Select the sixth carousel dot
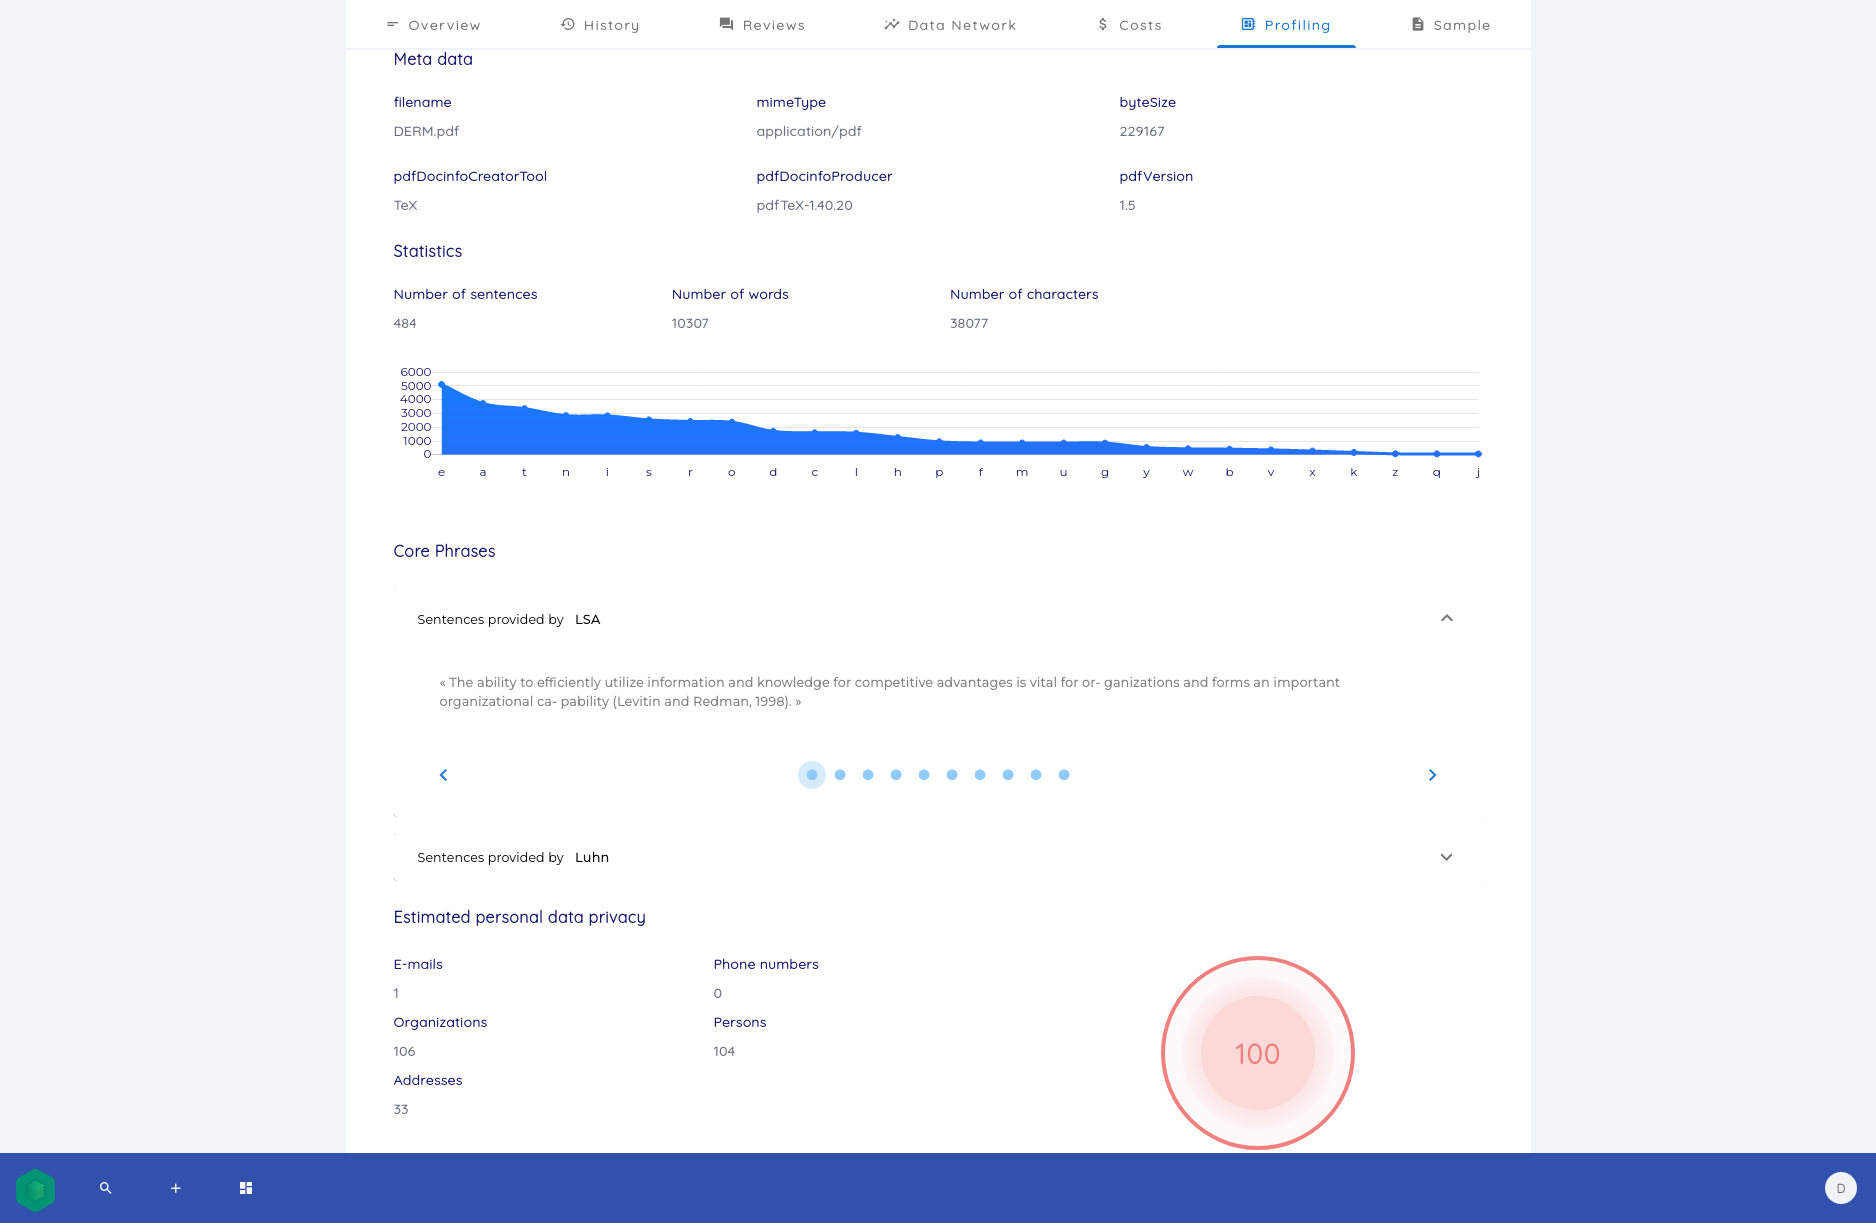 (x=952, y=775)
